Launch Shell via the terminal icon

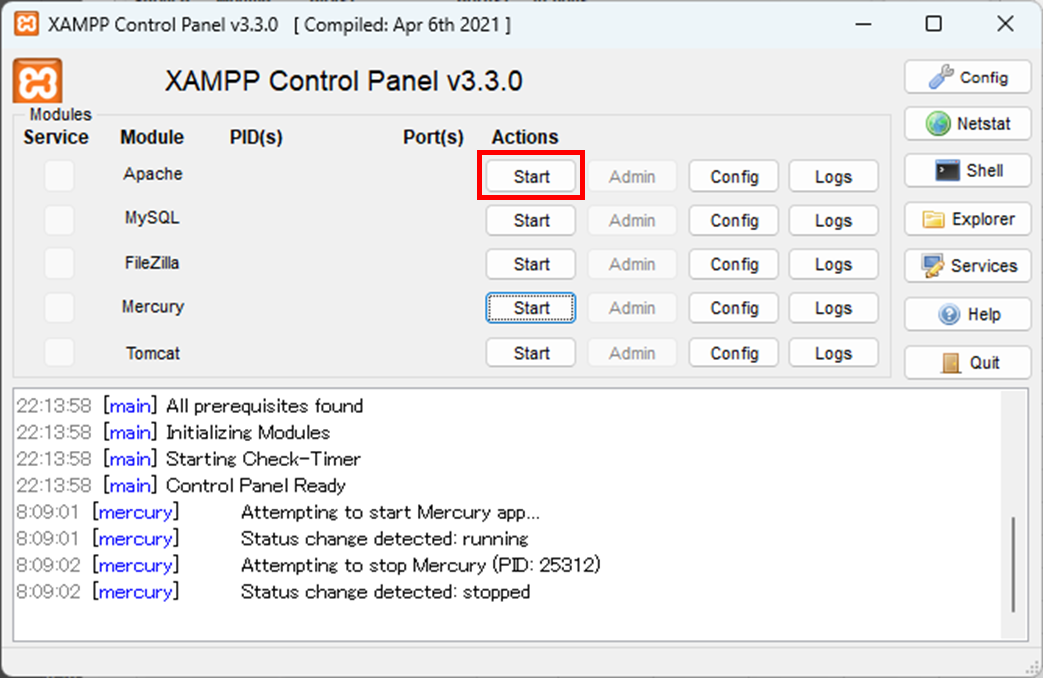[x=966, y=170]
